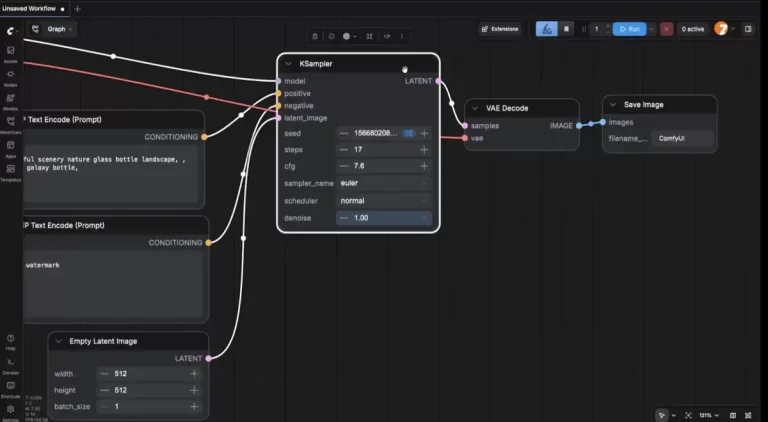Click the filename_prefix field with ComfyUI
Image resolution: width=768 pixels, height=422 pixels.
[x=683, y=139]
